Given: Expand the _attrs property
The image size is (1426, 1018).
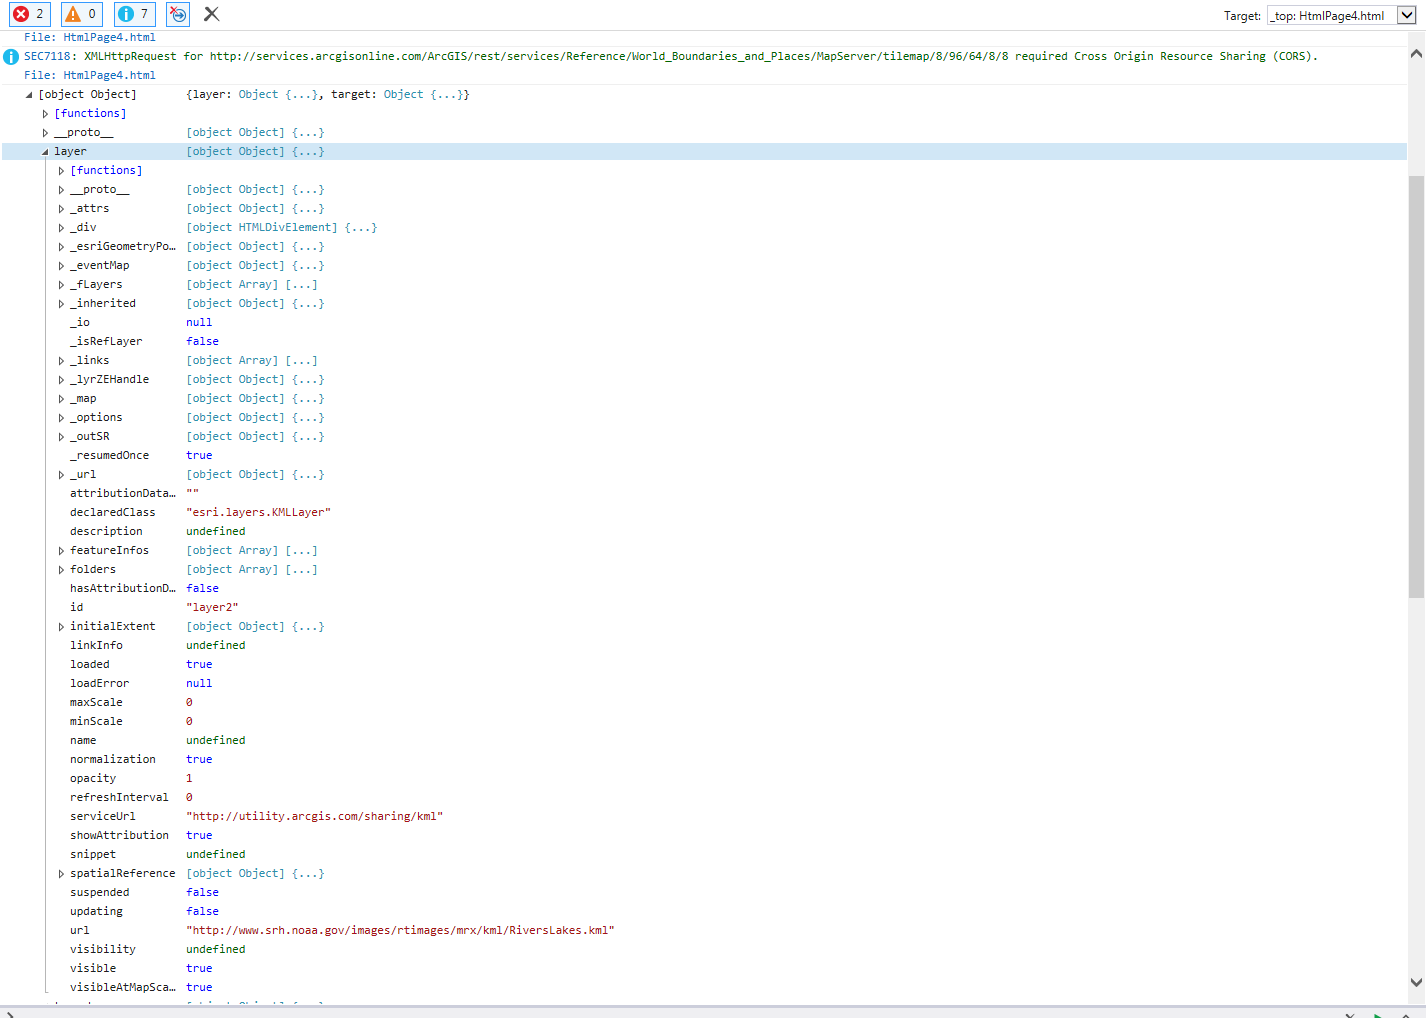Looking at the screenshot, I should (x=61, y=209).
